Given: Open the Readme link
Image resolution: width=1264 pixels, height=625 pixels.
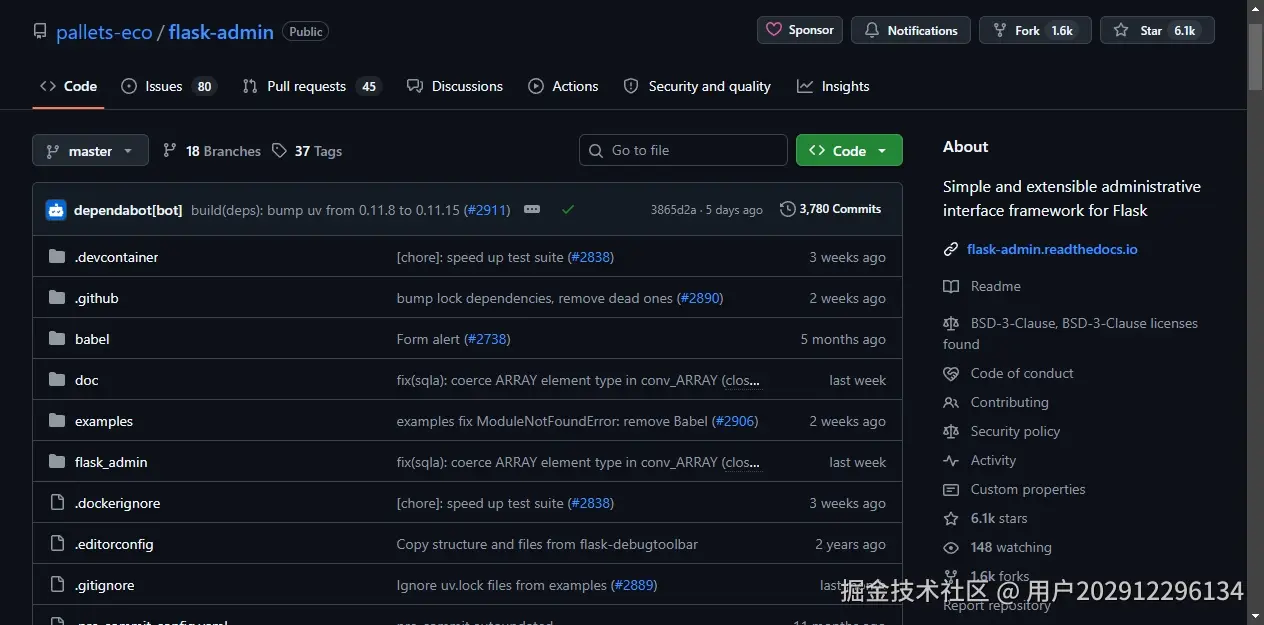Looking at the screenshot, I should (996, 286).
